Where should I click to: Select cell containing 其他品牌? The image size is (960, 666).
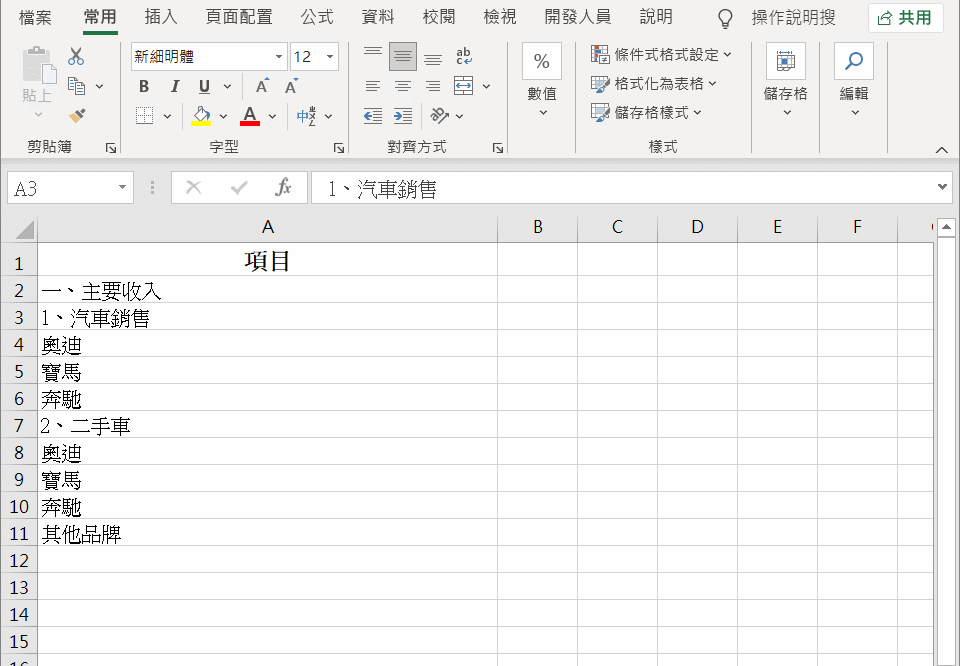(268, 534)
